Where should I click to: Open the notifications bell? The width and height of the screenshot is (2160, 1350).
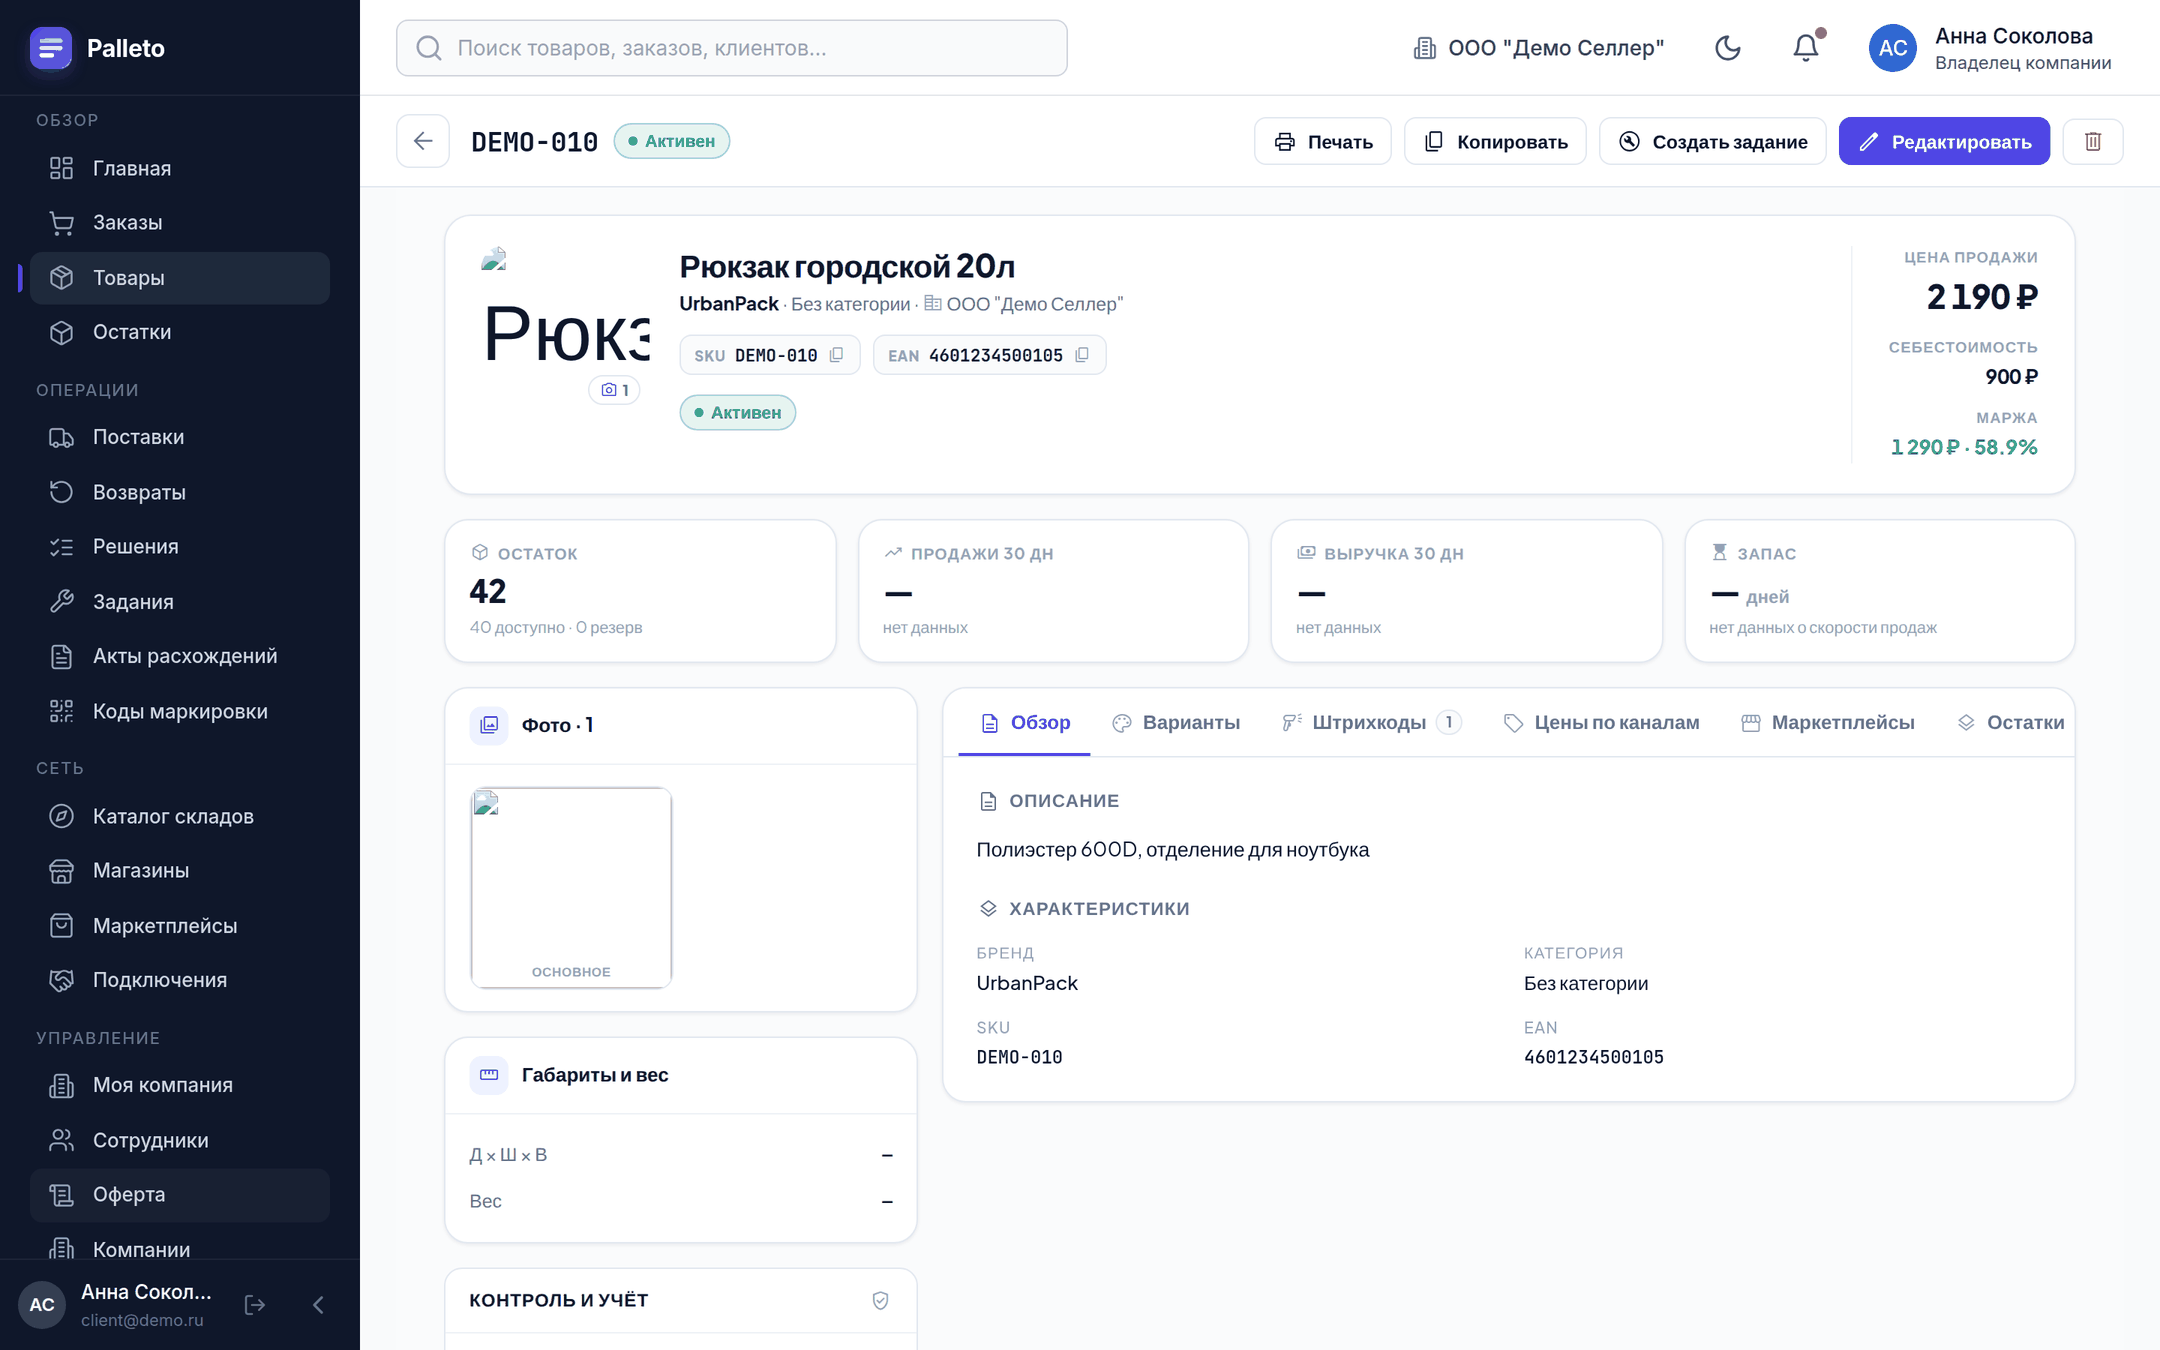click(1806, 48)
